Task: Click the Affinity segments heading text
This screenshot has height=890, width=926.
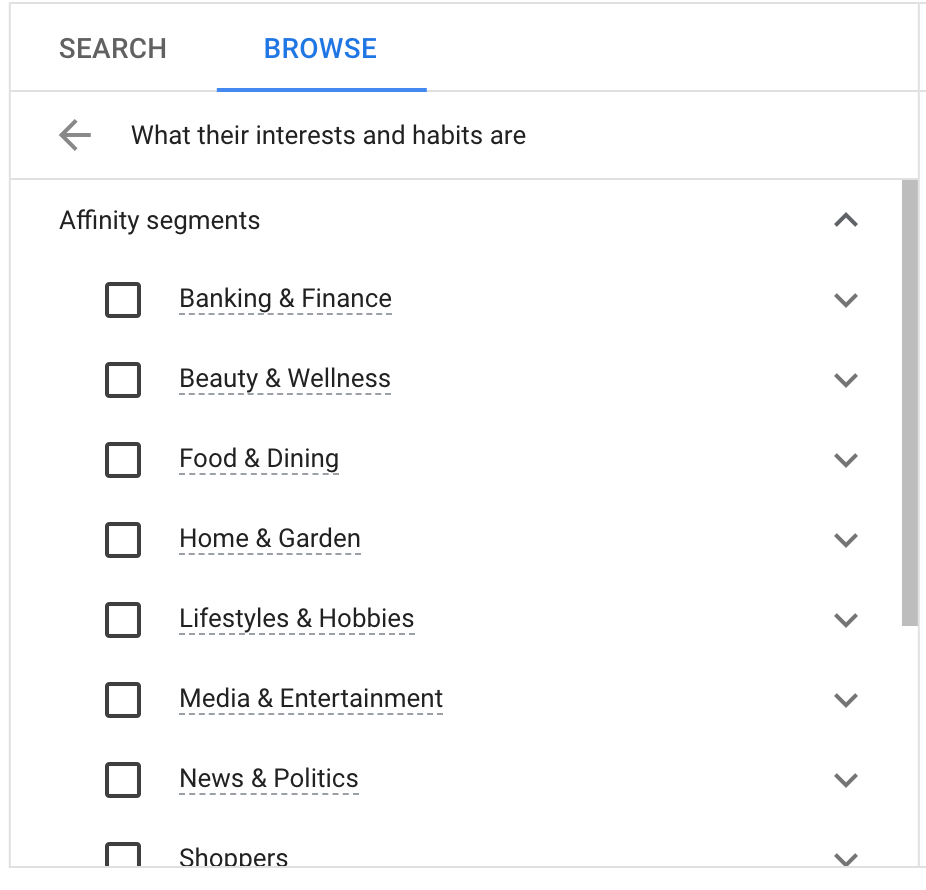Action: tap(160, 220)
